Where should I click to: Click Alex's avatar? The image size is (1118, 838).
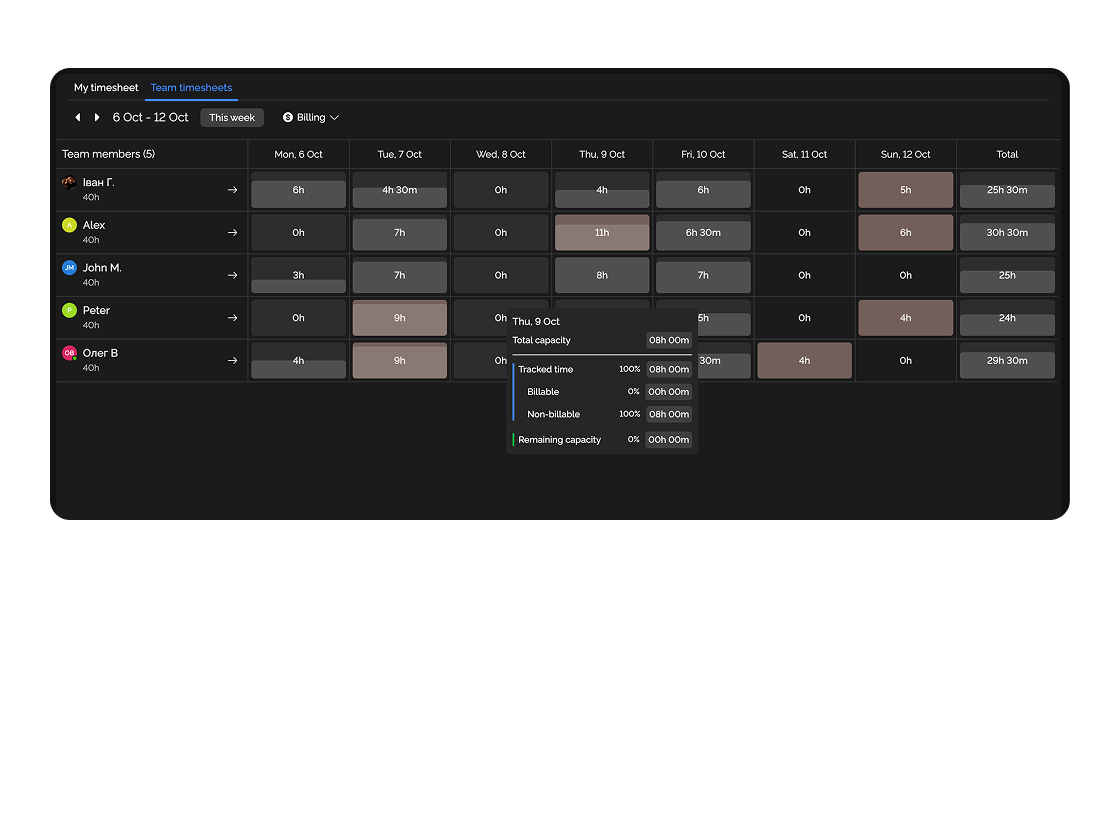(68, 226)
